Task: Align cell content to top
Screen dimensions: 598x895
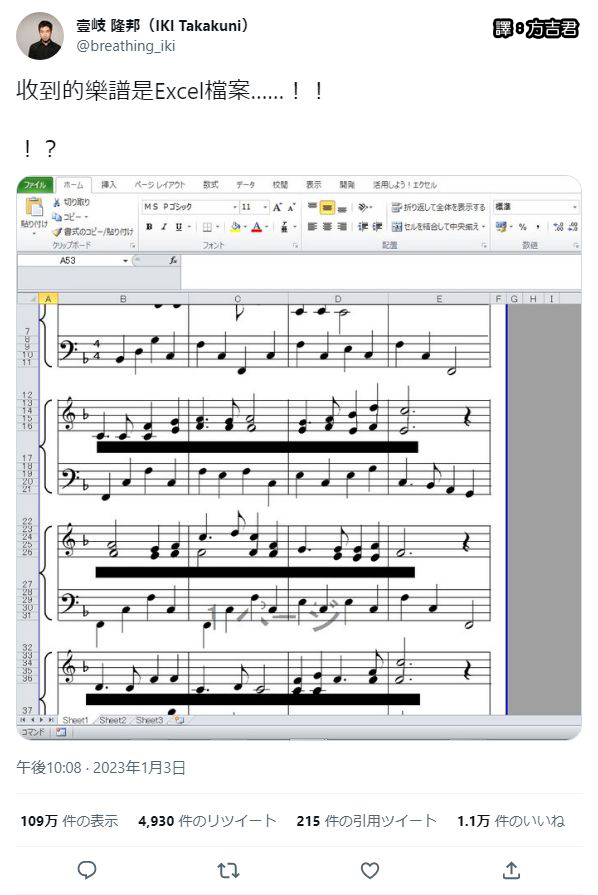Action: pyautogui.click(x=312, y=207)
